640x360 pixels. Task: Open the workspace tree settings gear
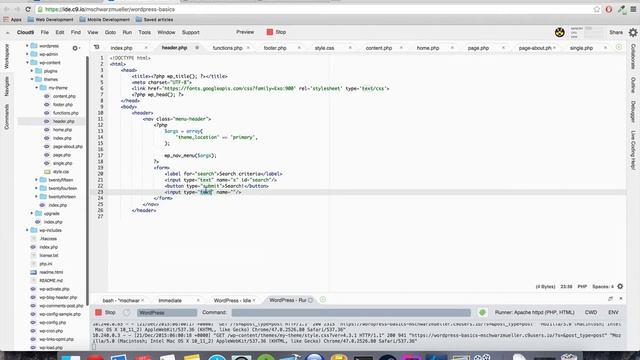click(x=75, y=48)
